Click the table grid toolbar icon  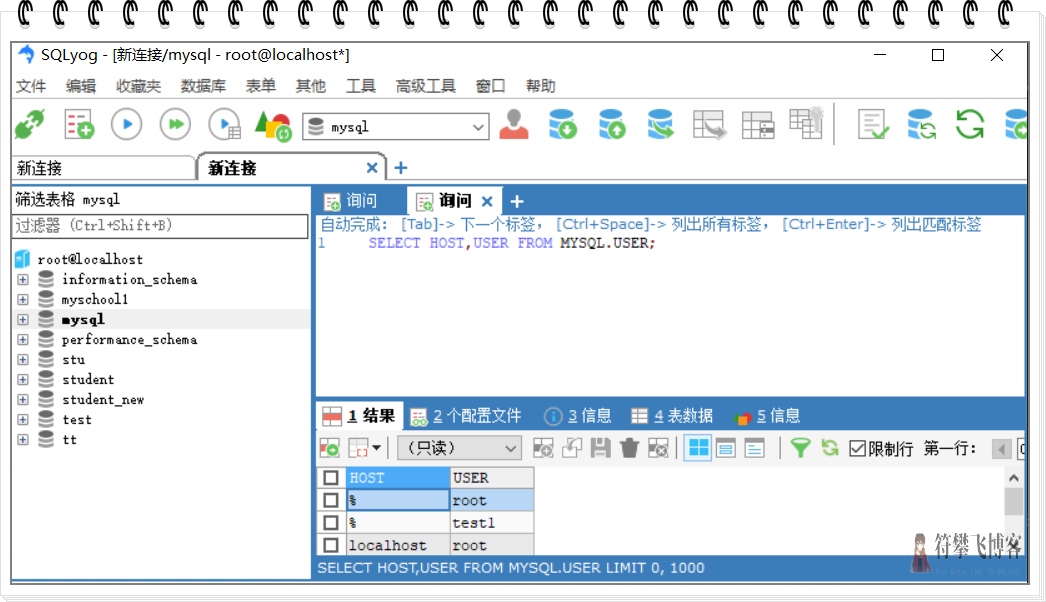(x=758, y=125)
